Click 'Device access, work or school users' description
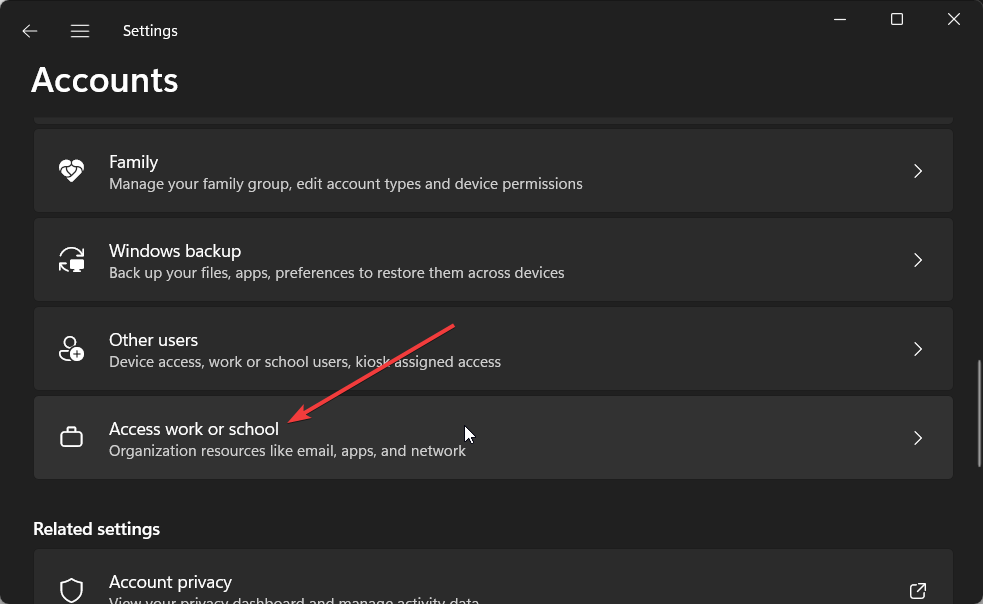983x604 pixels. click(305, 362)
